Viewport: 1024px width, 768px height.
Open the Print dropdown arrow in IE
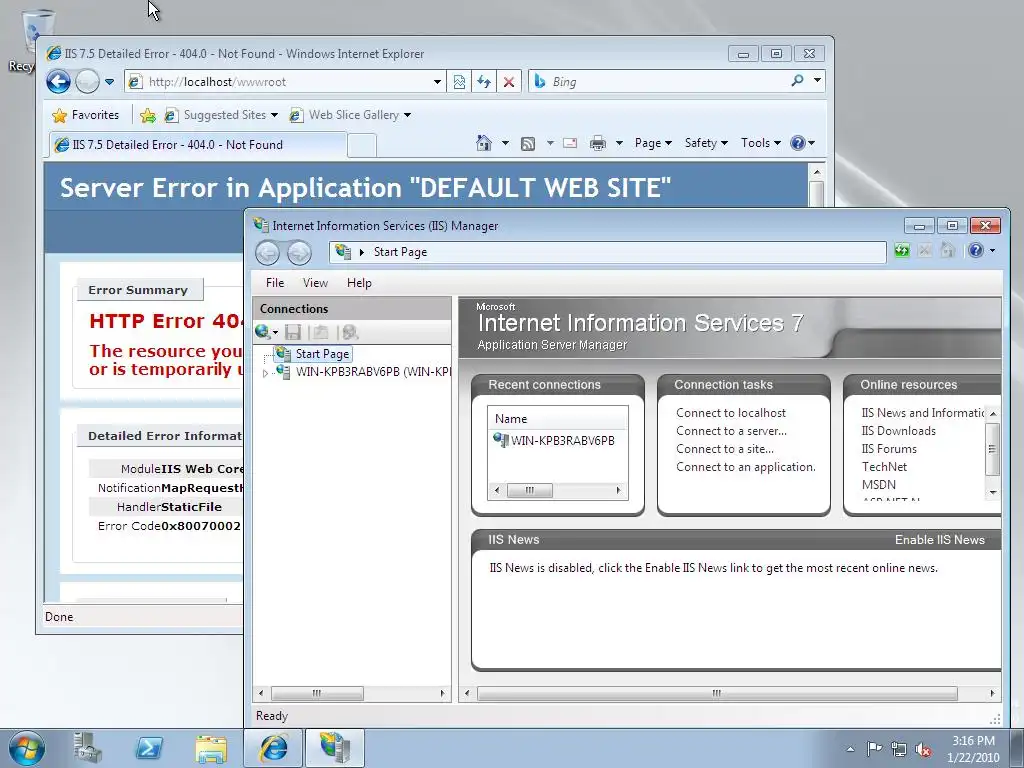point(619,143)
